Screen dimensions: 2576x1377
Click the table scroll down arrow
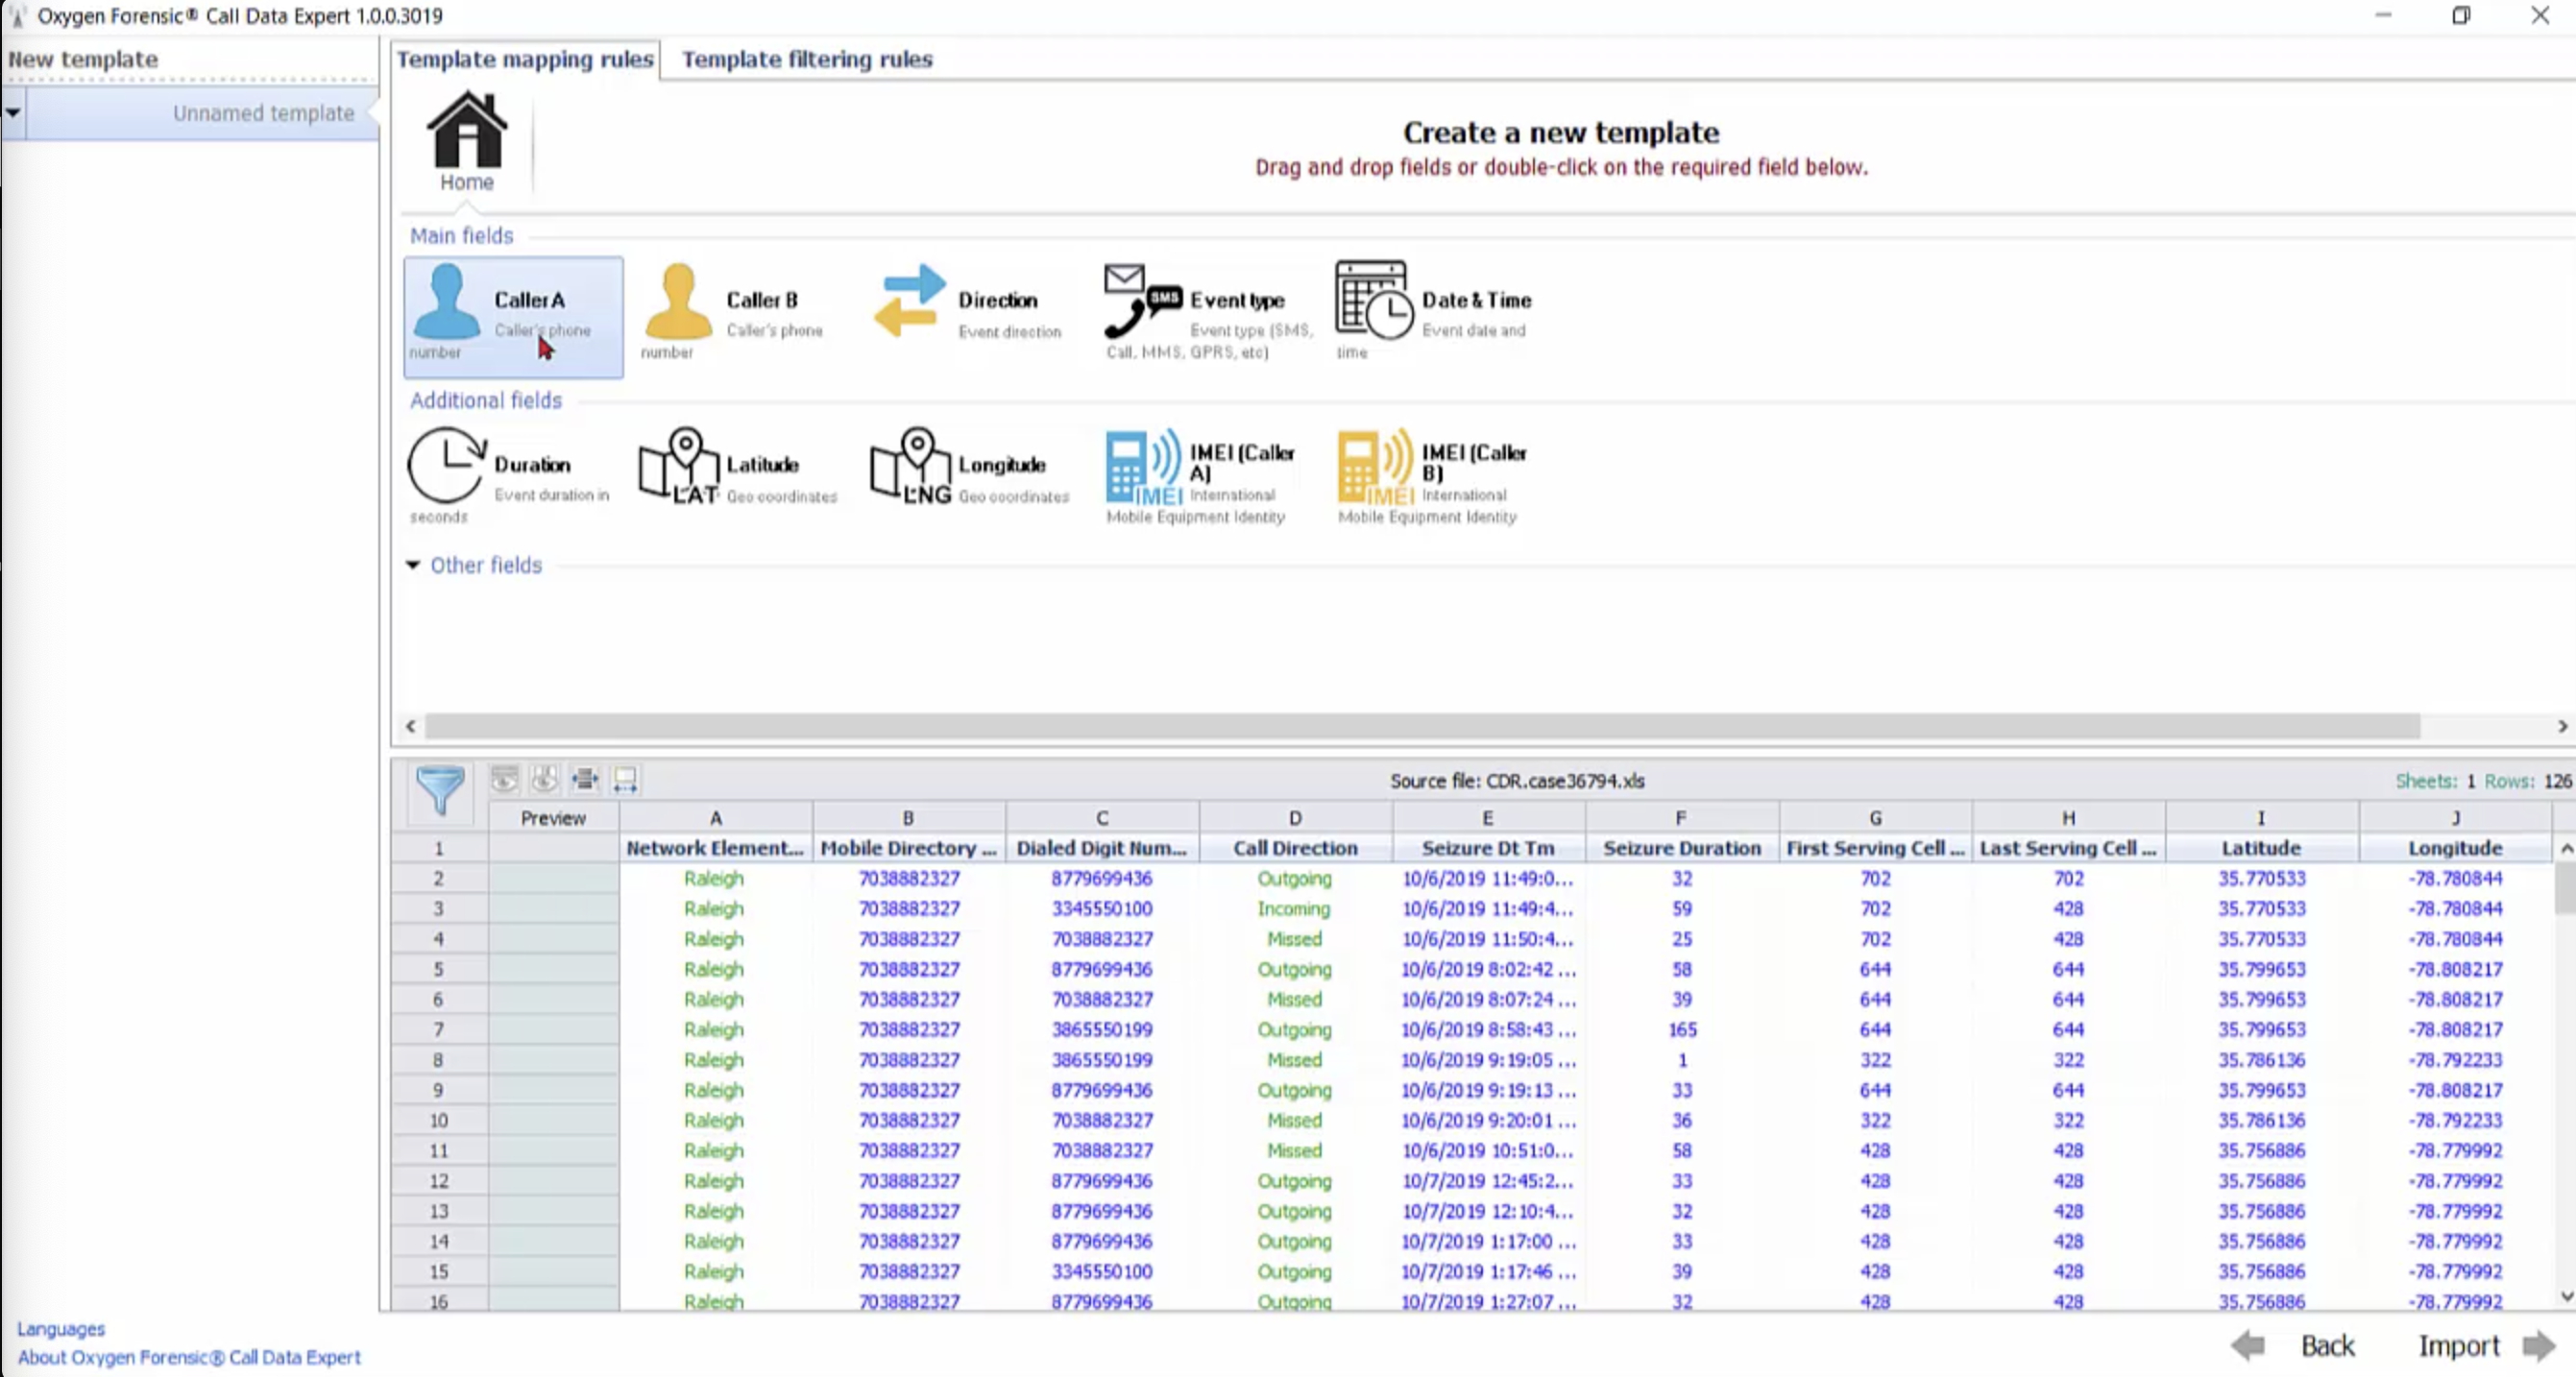(2566, 1296)
